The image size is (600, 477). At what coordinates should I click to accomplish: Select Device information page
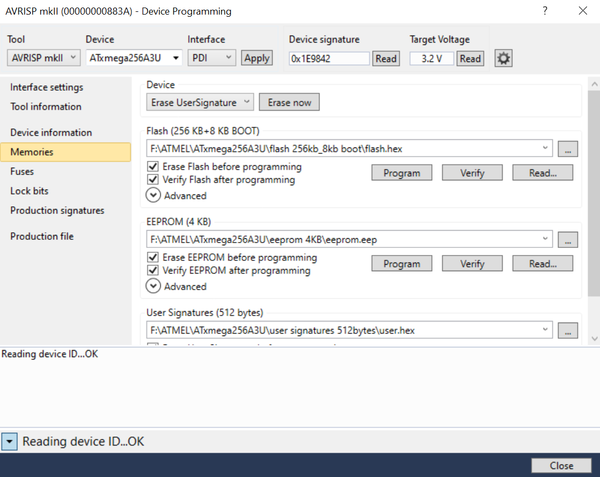(51, 132)
